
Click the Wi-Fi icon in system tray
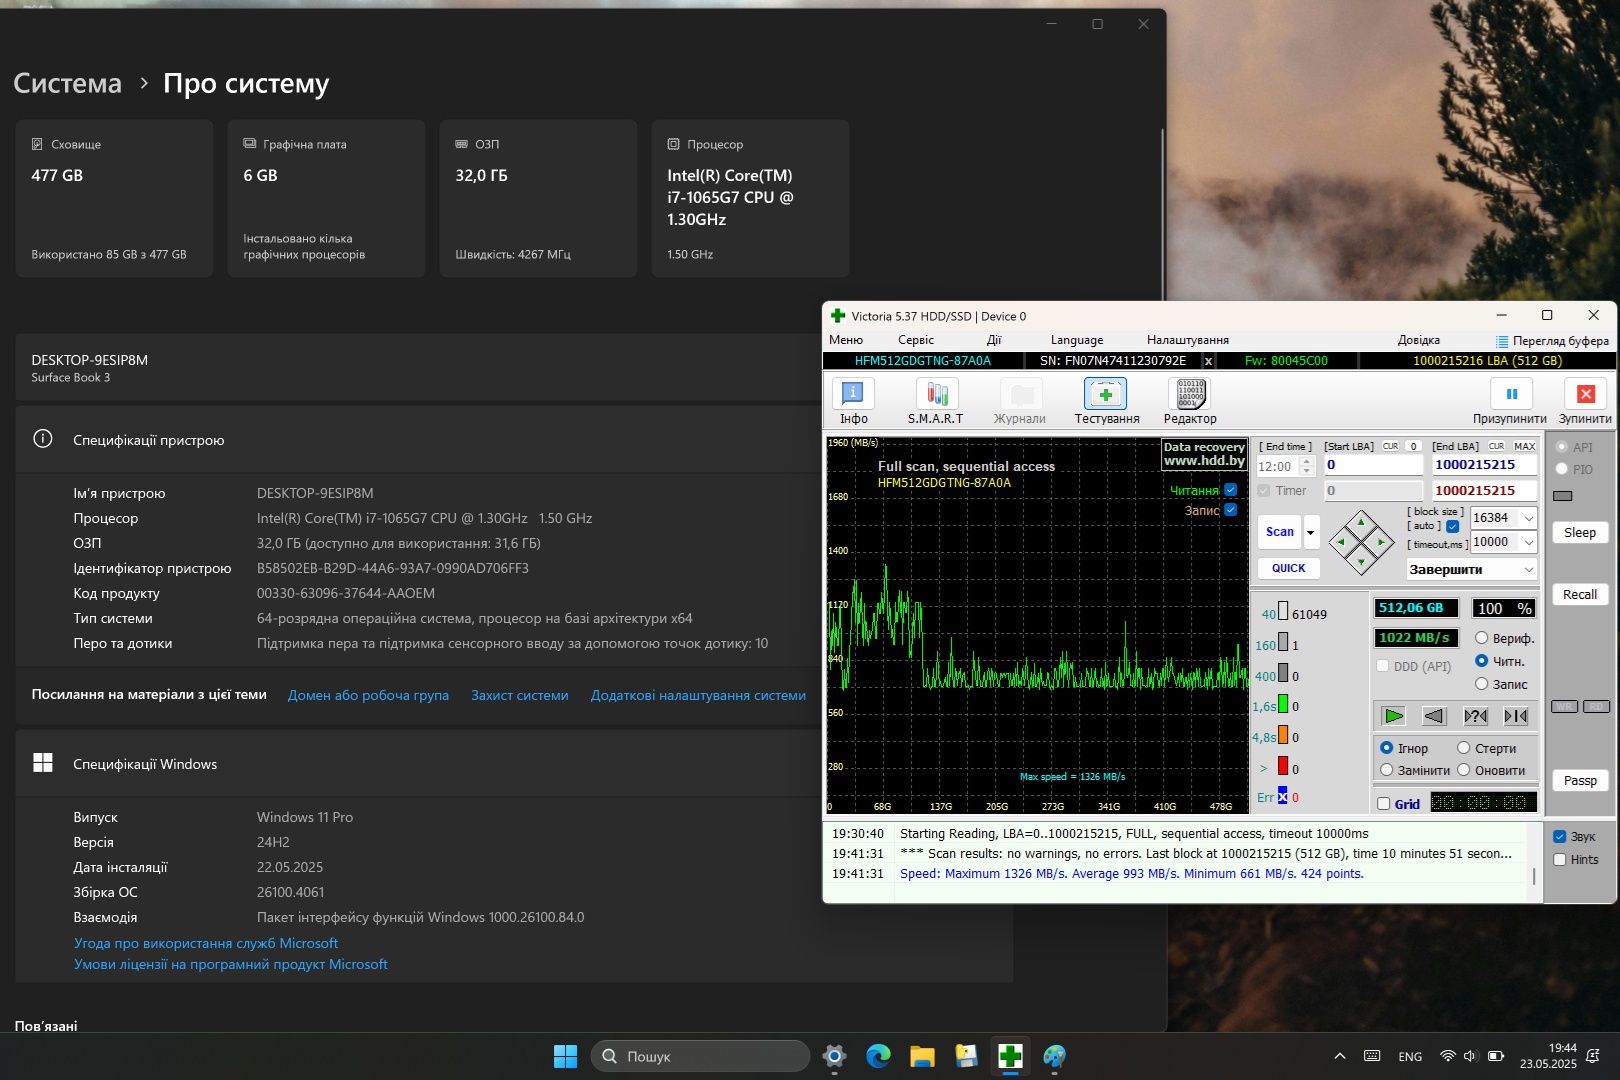(x=1447, y=1056)
